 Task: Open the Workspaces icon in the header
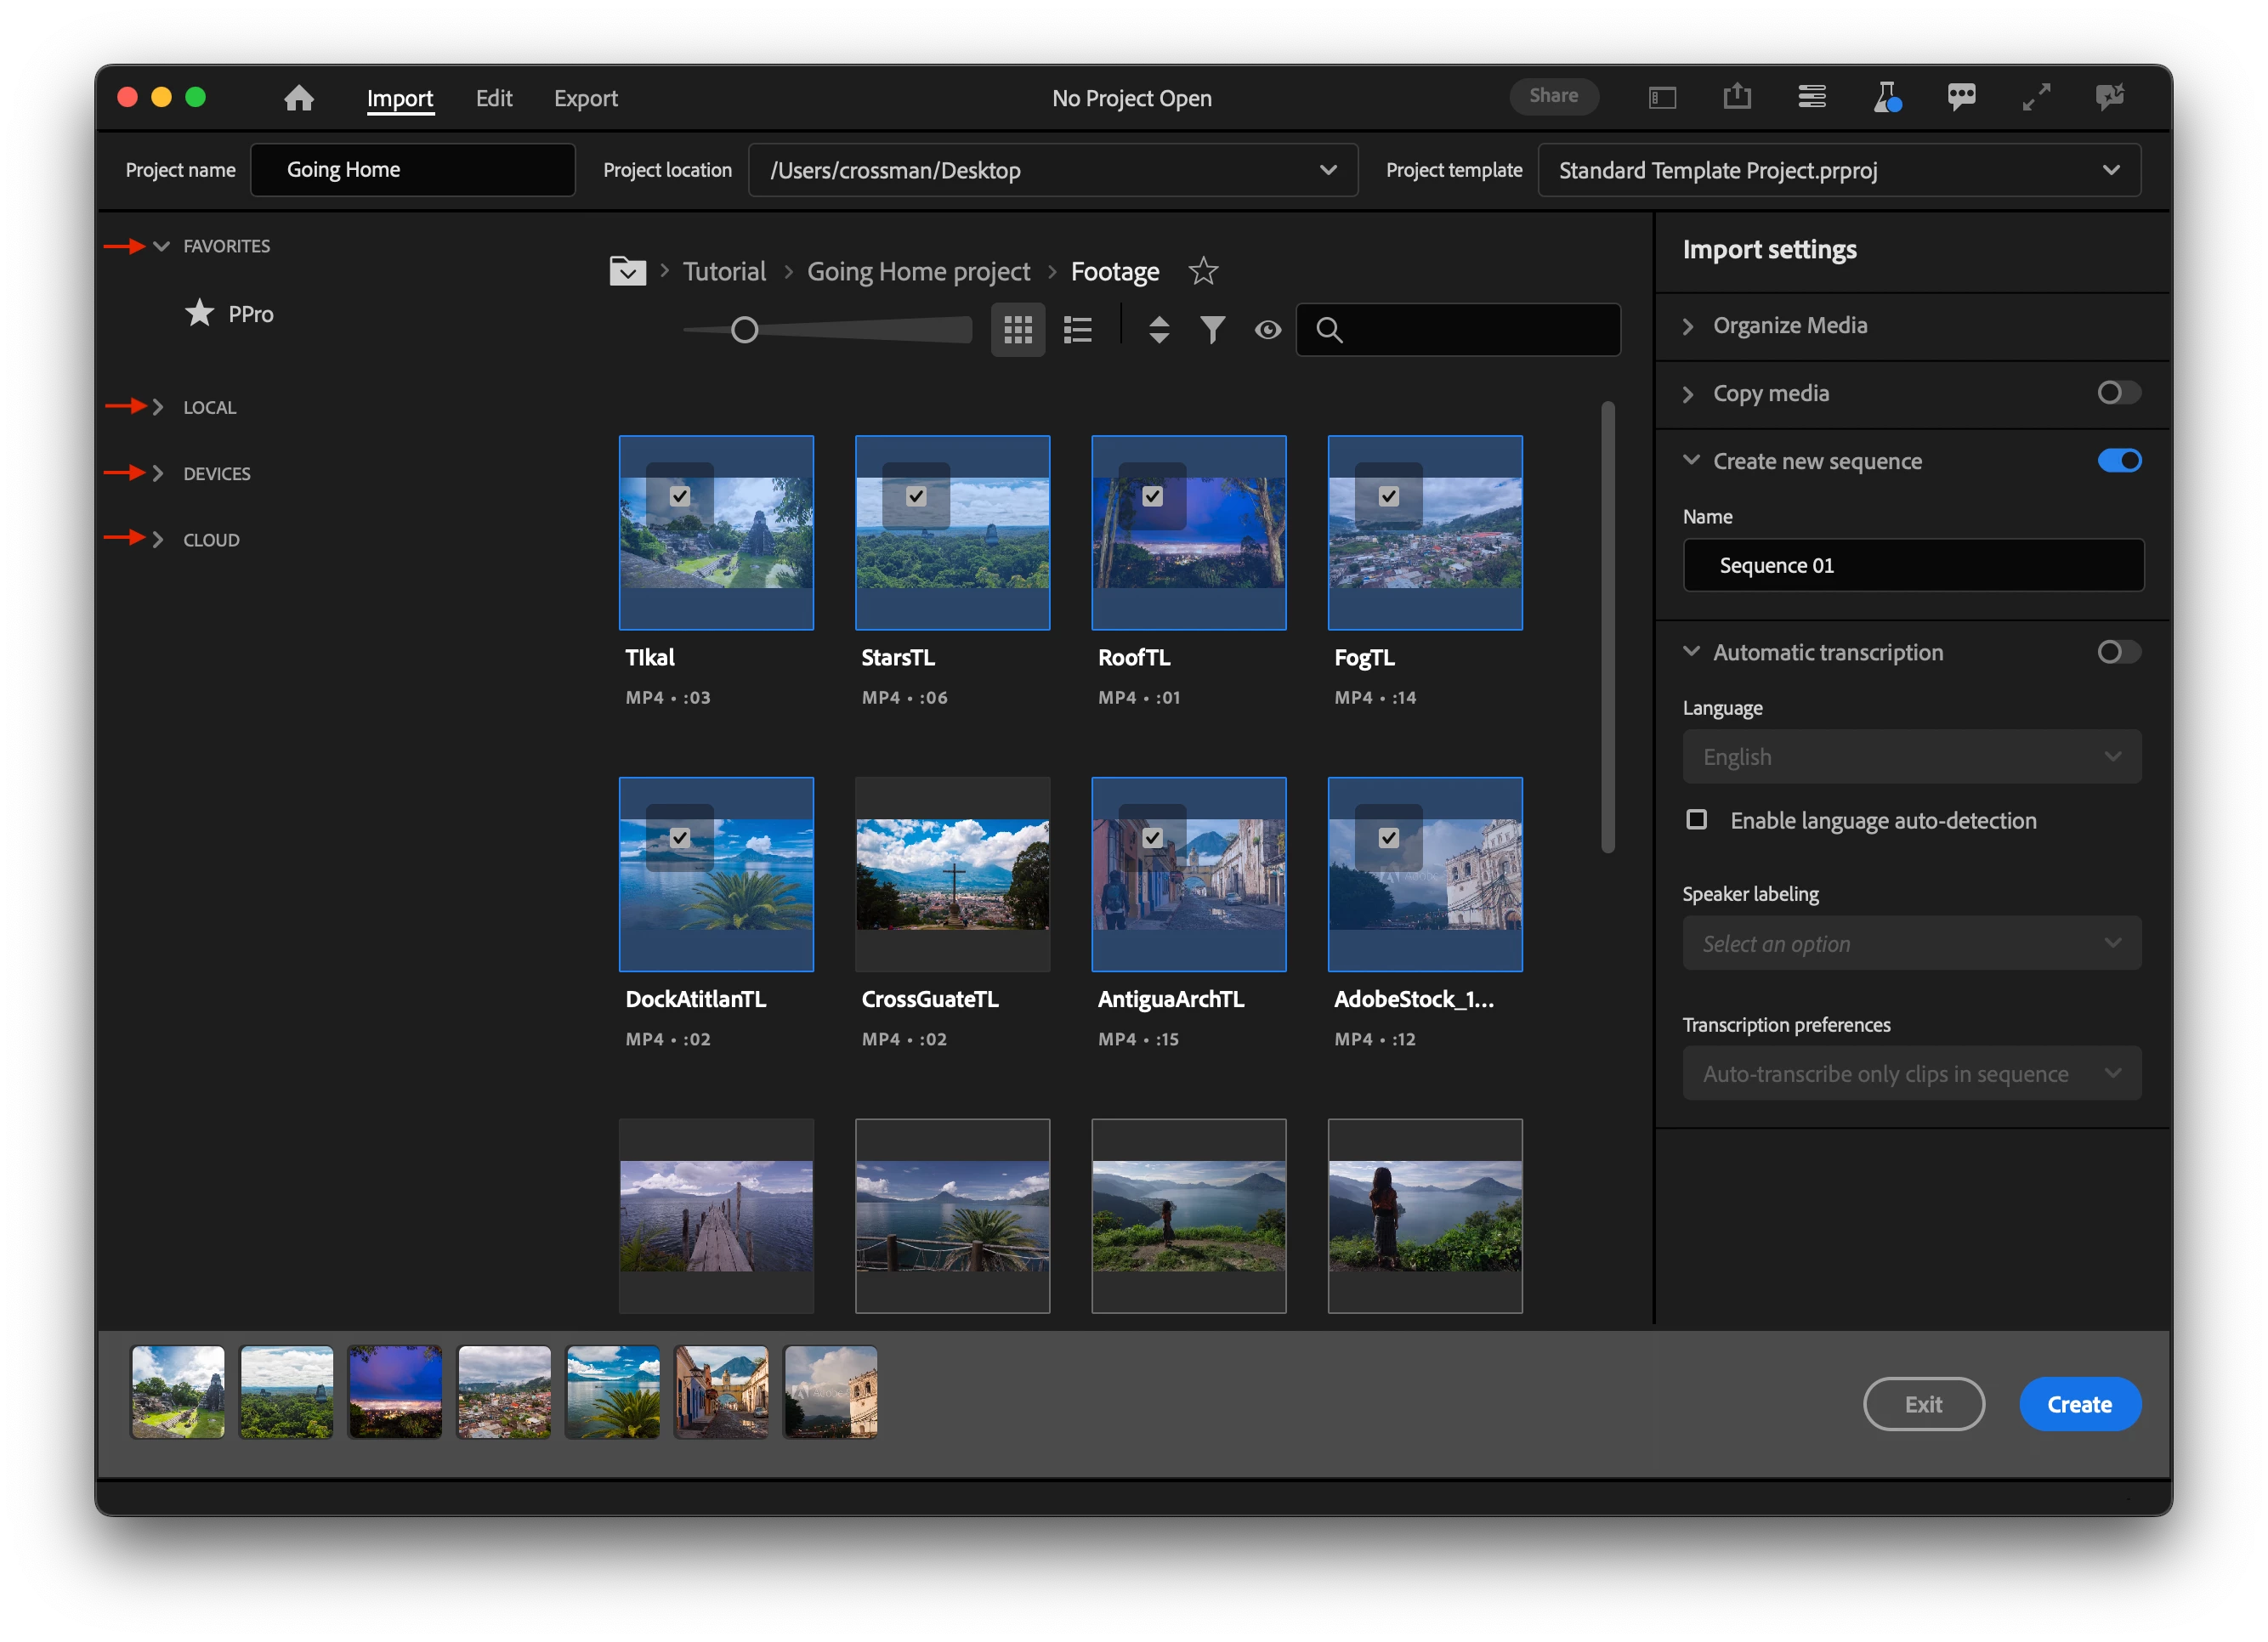click(x=1661, y=97)
